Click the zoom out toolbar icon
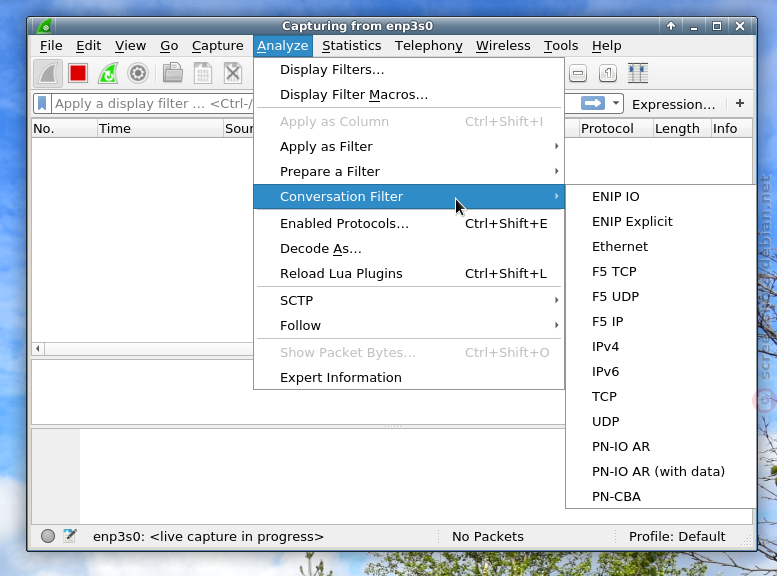Viewport: 777px width, 576px height. pos(578,73)
